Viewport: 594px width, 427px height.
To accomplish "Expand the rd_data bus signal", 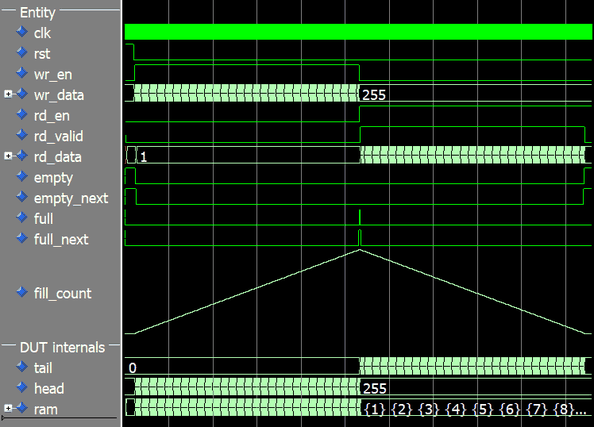I will click(x=8, y=156).
